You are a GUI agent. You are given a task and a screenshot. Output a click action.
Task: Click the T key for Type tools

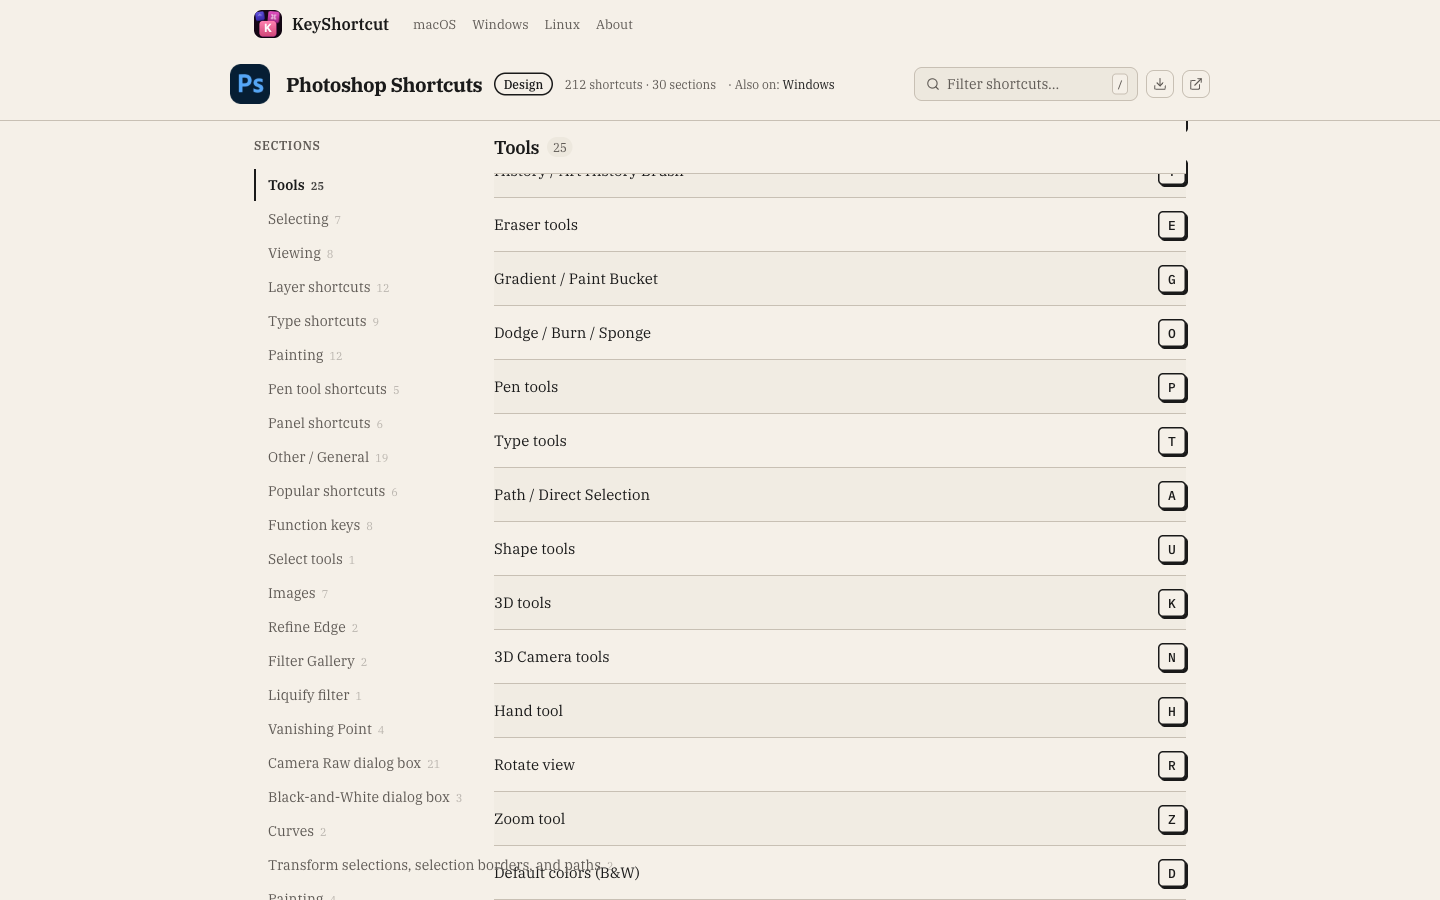pyautogui.click(x=1172, y=441)
